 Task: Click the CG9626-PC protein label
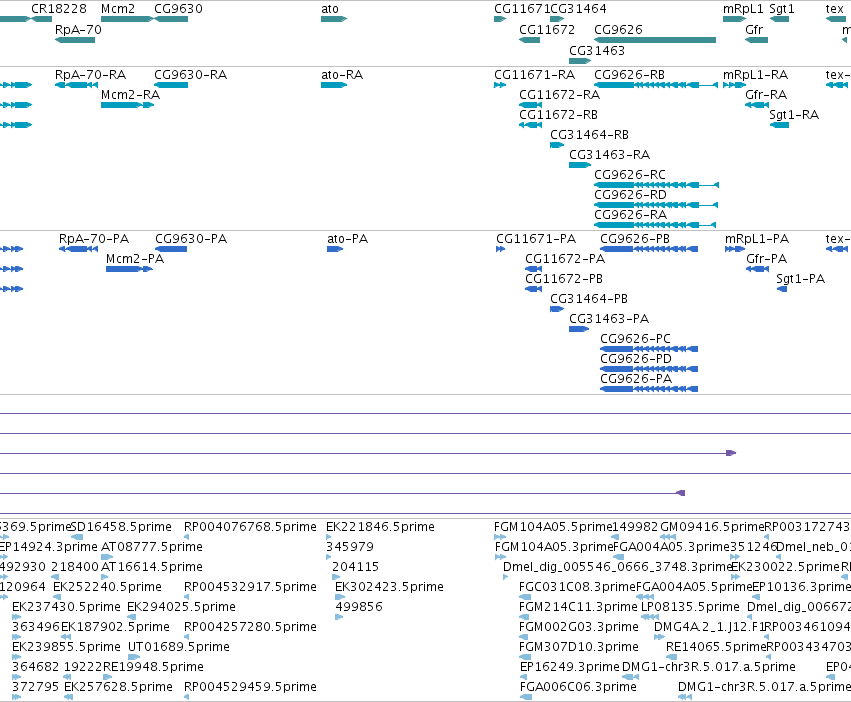coord(636,339)
